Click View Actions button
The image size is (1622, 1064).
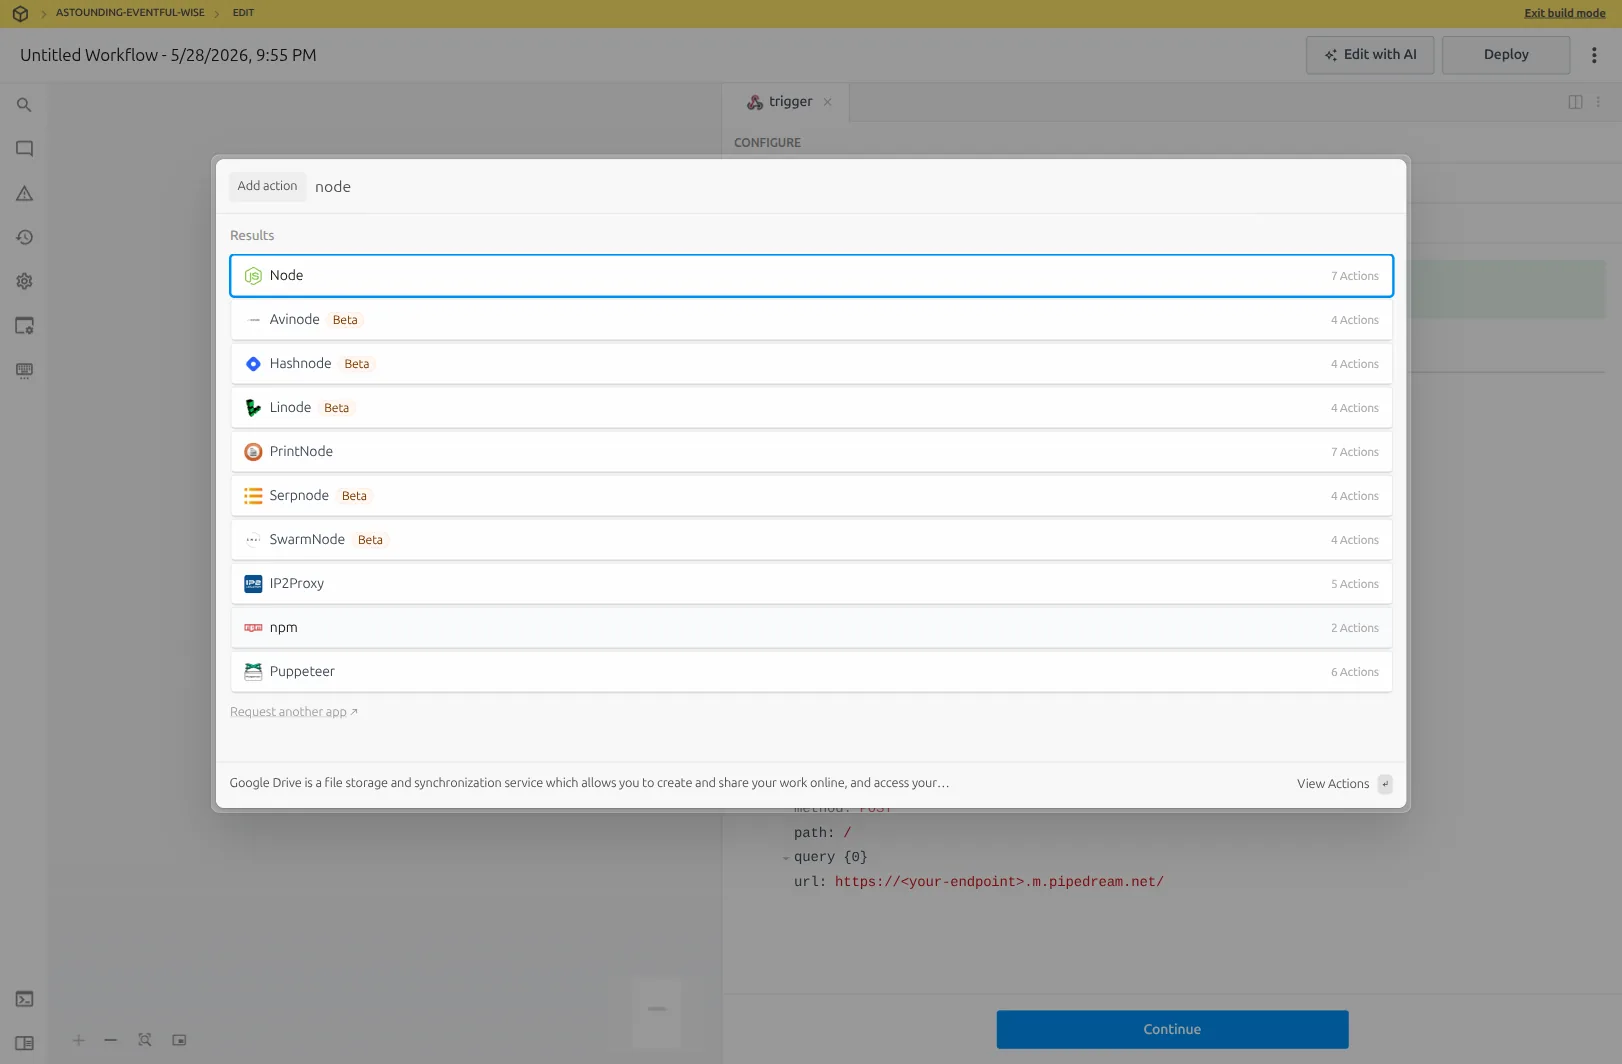1344,784
